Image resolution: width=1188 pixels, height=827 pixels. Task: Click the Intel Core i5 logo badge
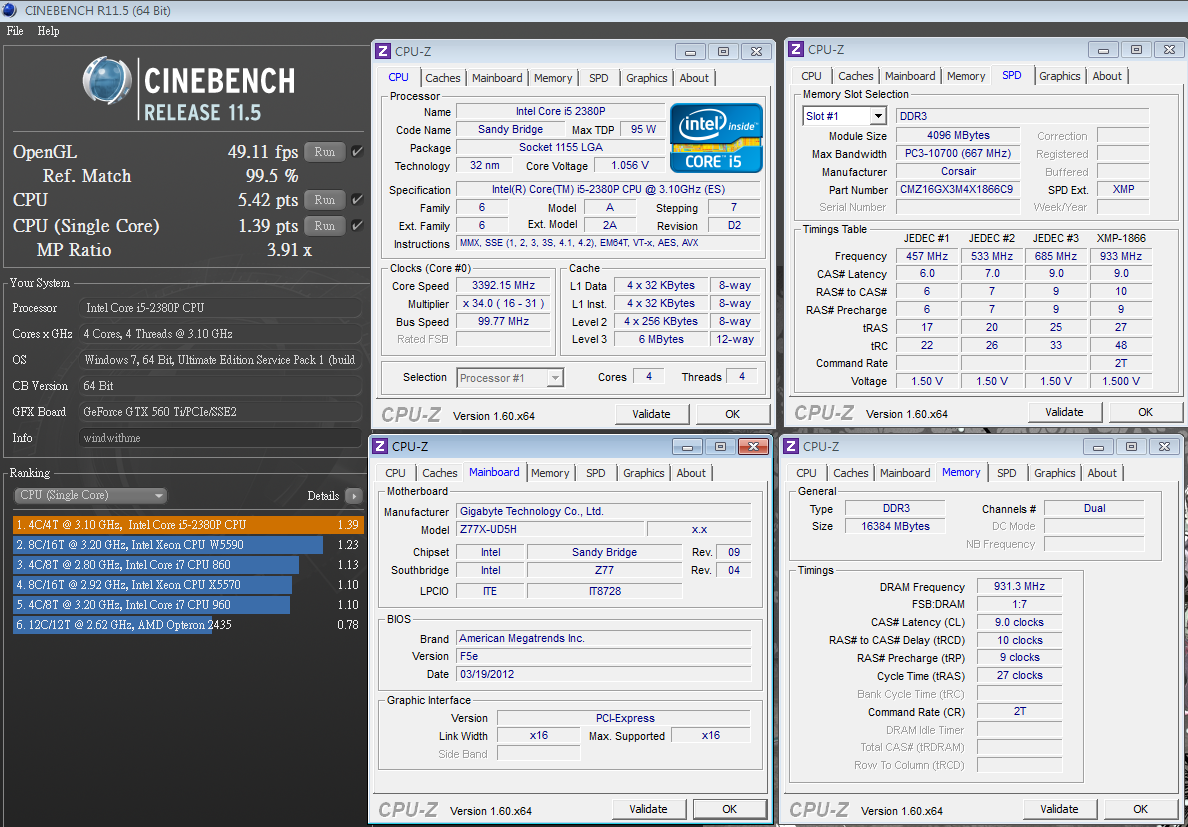coord(717,138)
